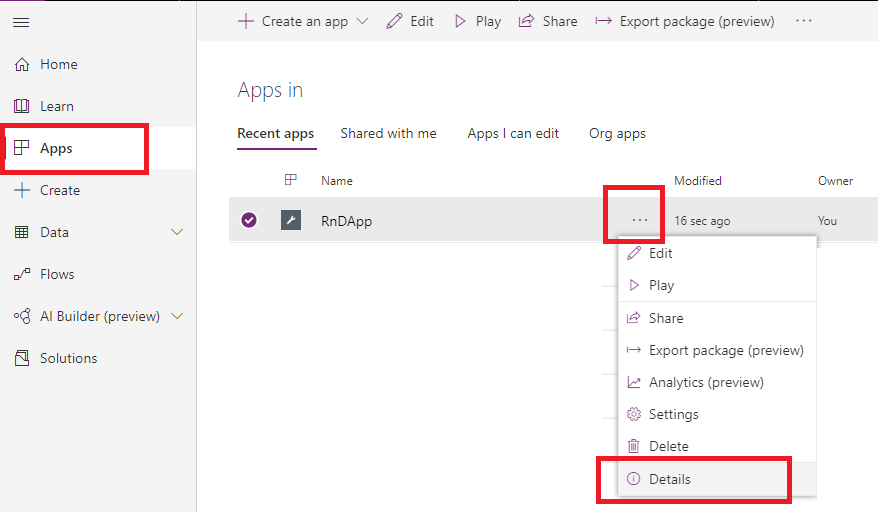Screen dimensions: 880x528
Task: Switch to the Shared with me tab
Action: coord(388,133)
